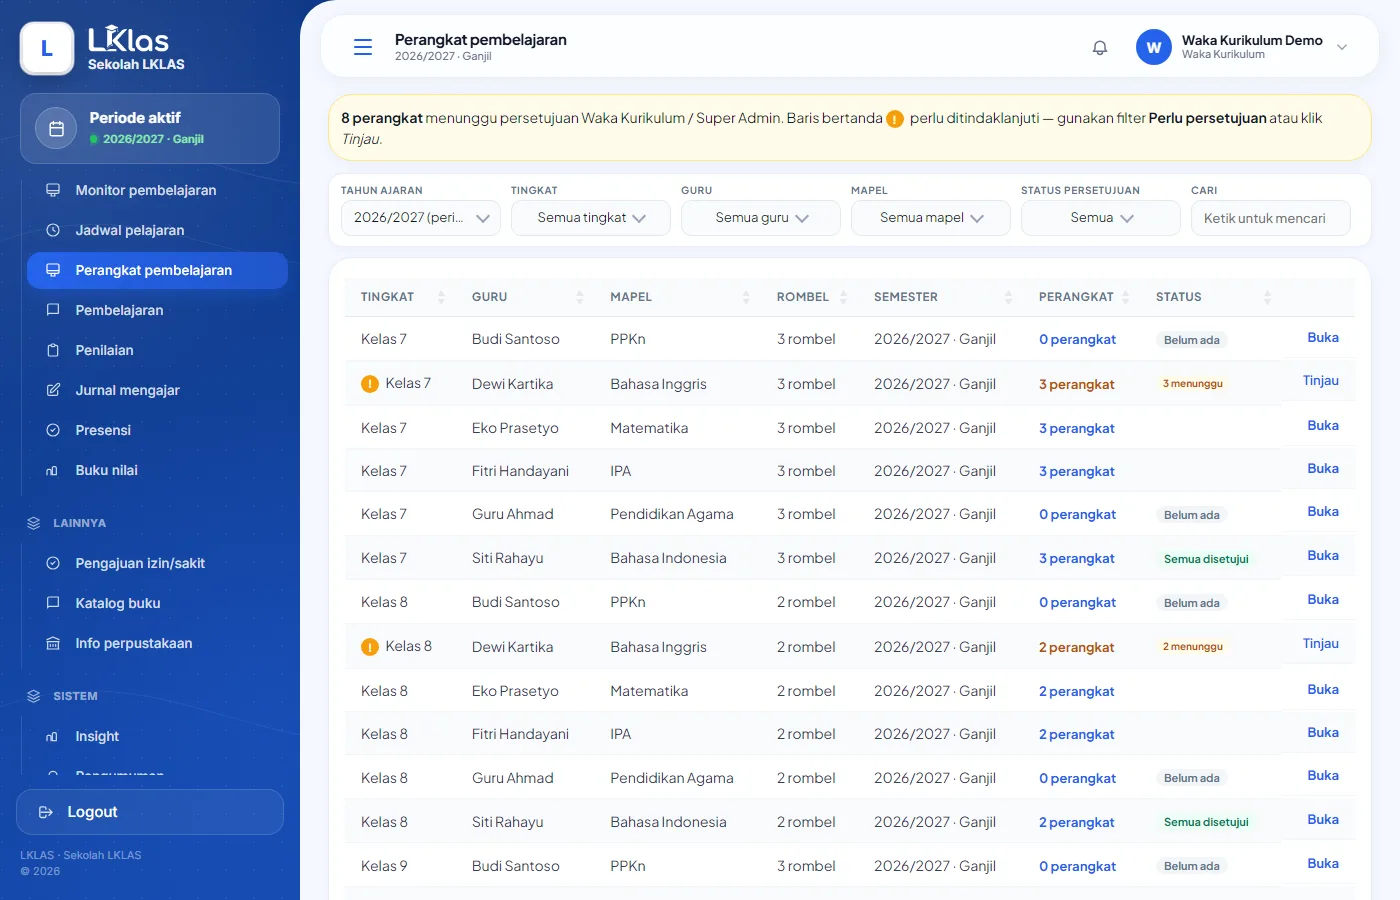Screen dimensions: 1400x900
Task: Open the Semua tingkat filter dropdown
Action: click(x=591, y=218)
